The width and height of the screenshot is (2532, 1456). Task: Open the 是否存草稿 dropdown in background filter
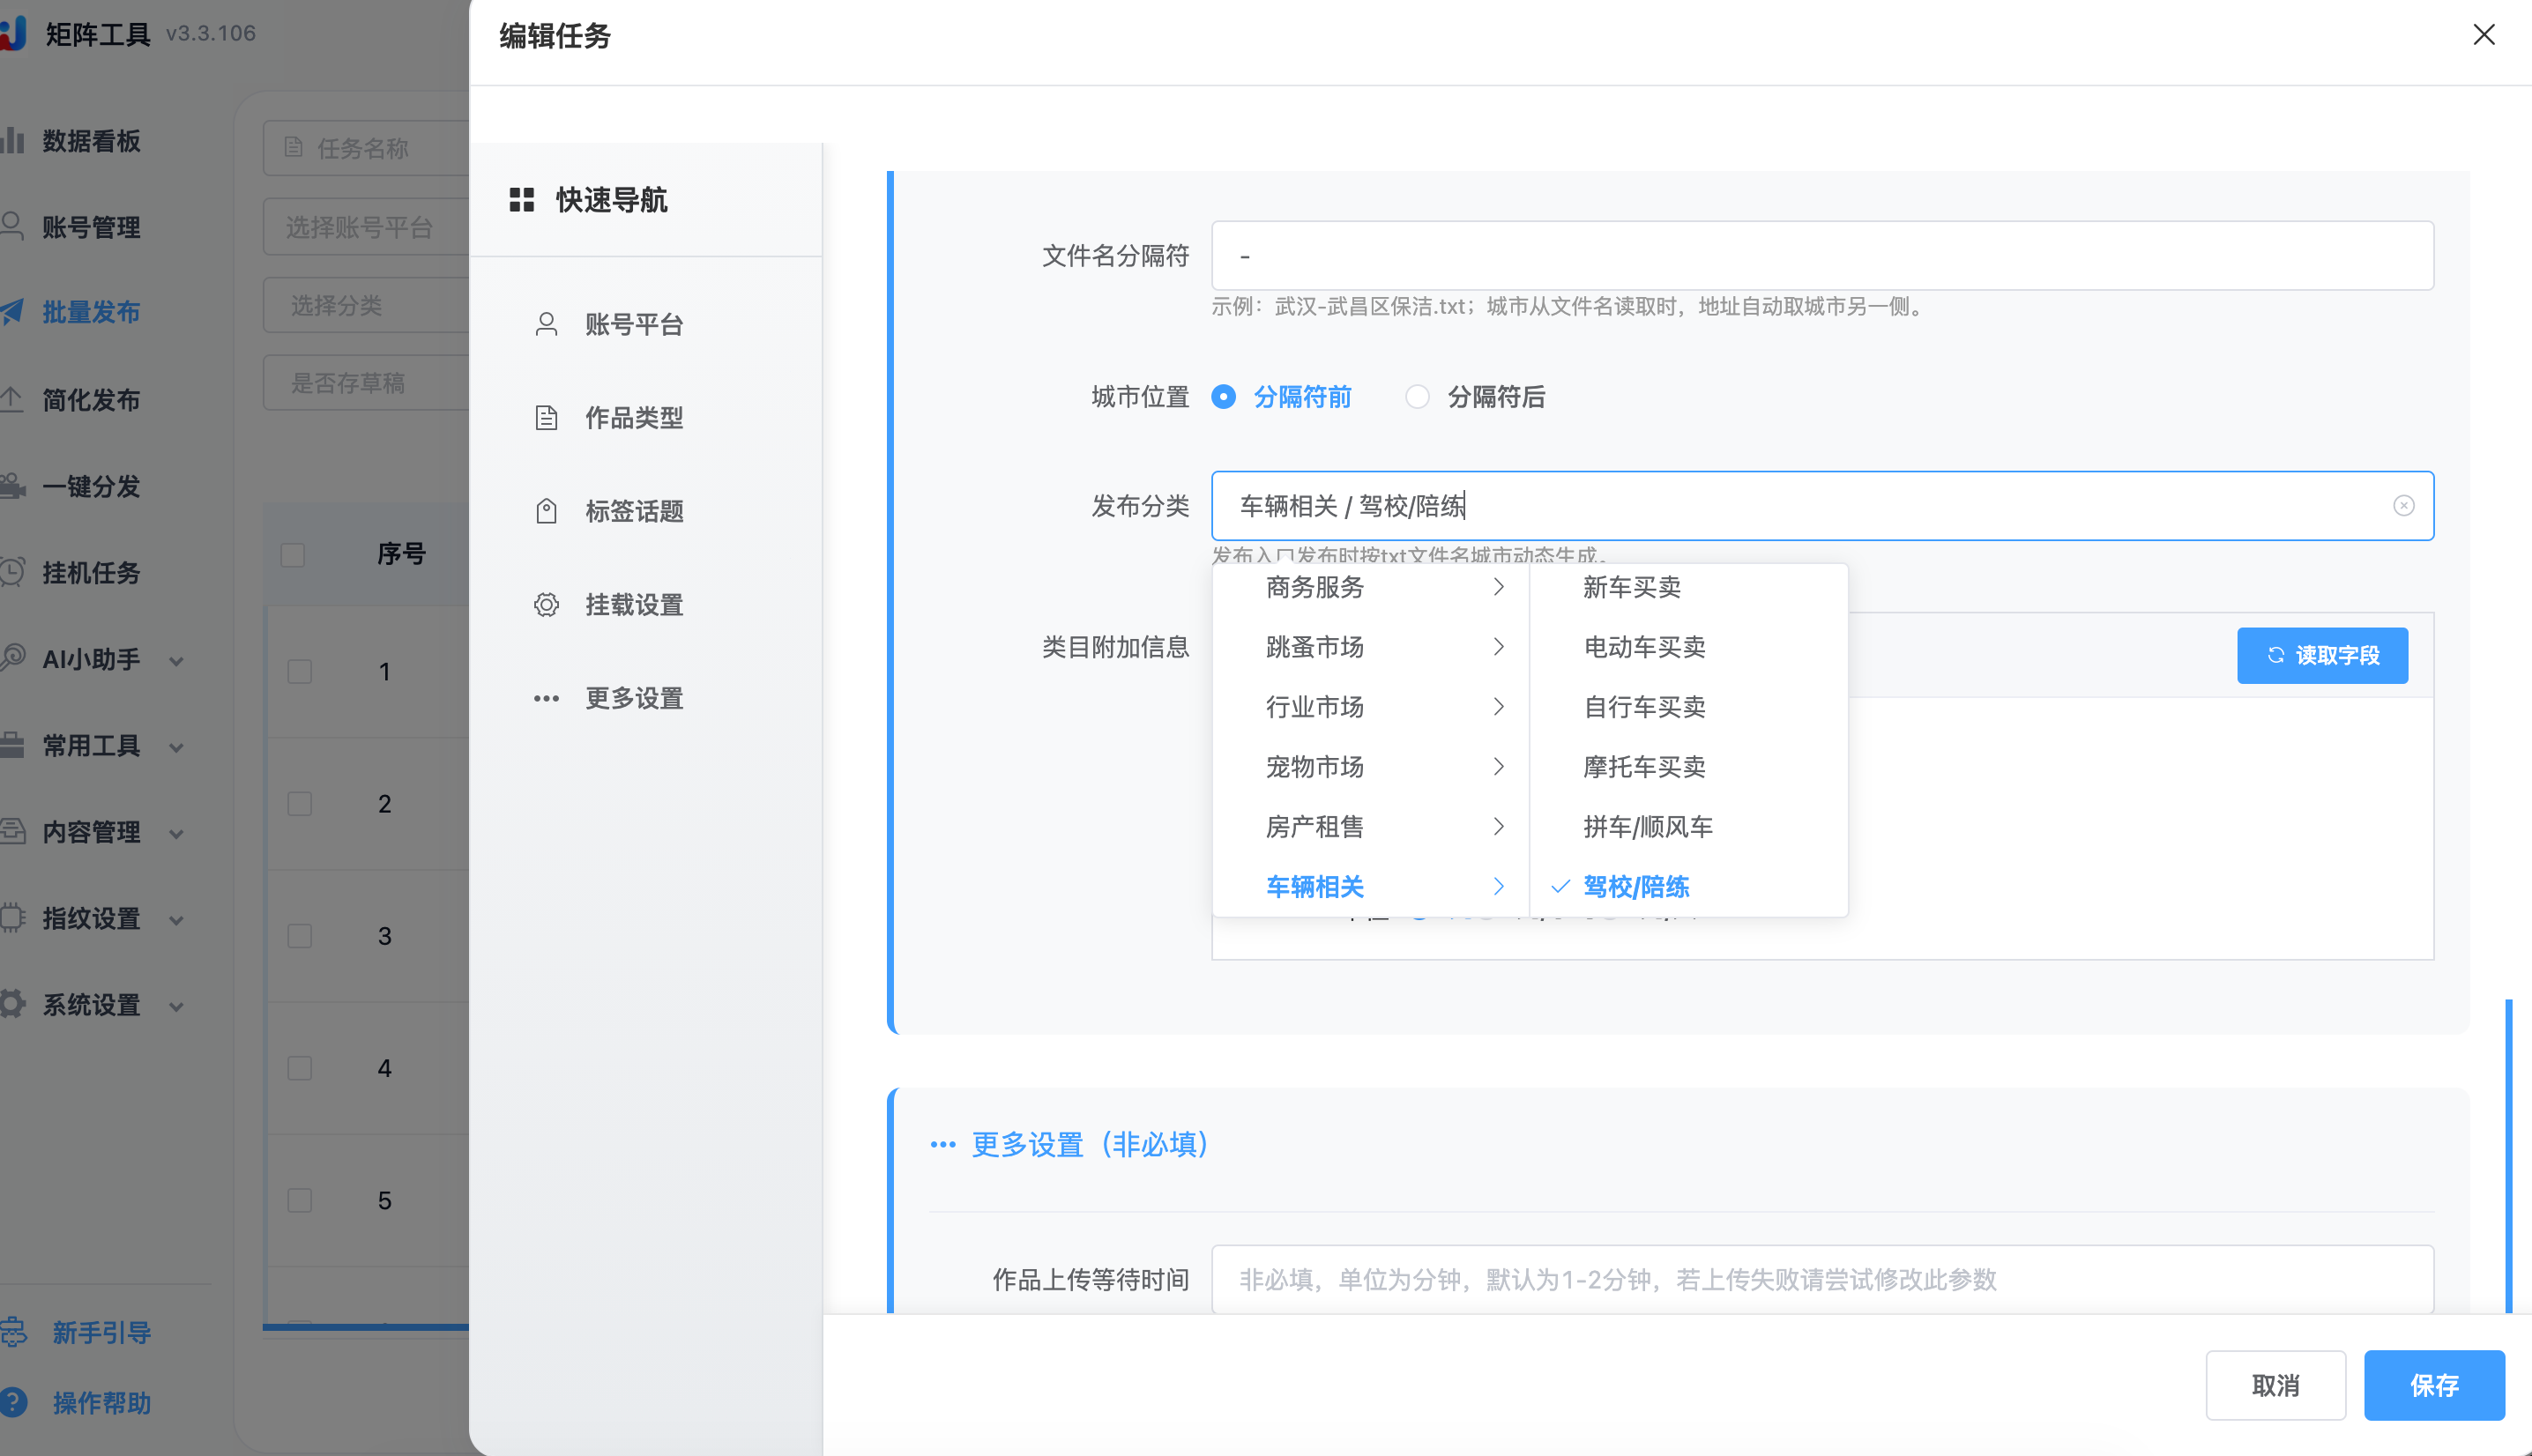(366, 383)
